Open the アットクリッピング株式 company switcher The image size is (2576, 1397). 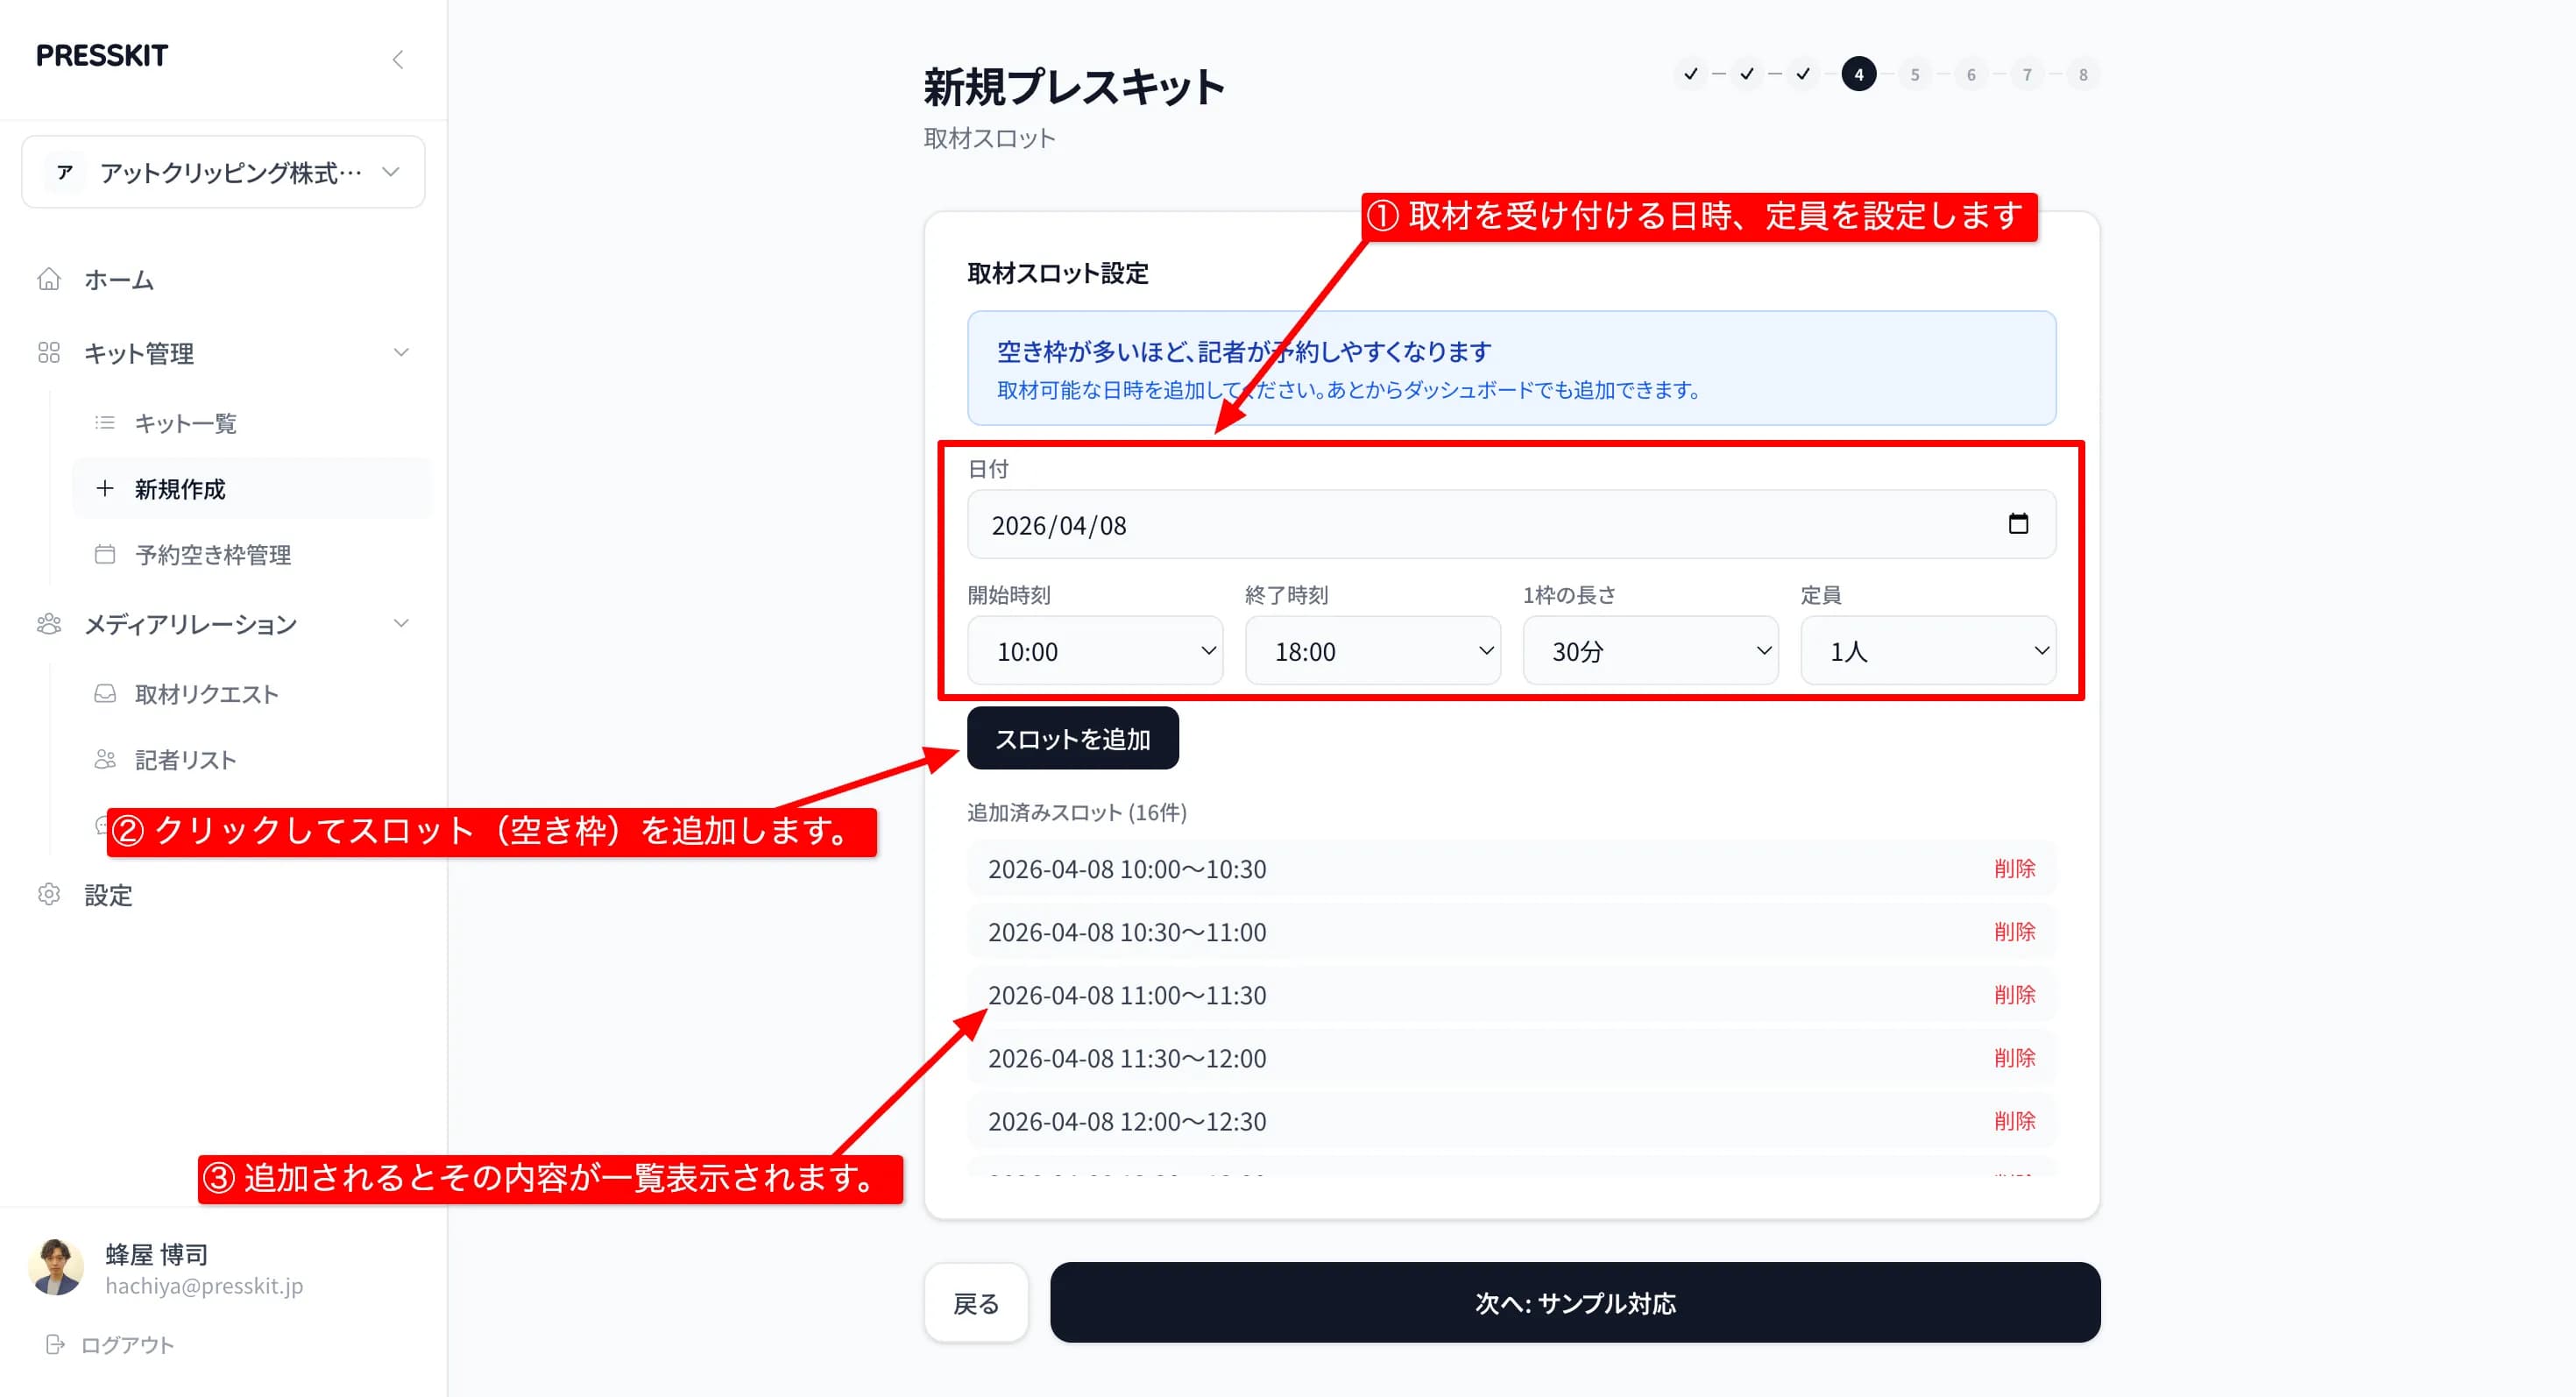(x=223, y=172)
